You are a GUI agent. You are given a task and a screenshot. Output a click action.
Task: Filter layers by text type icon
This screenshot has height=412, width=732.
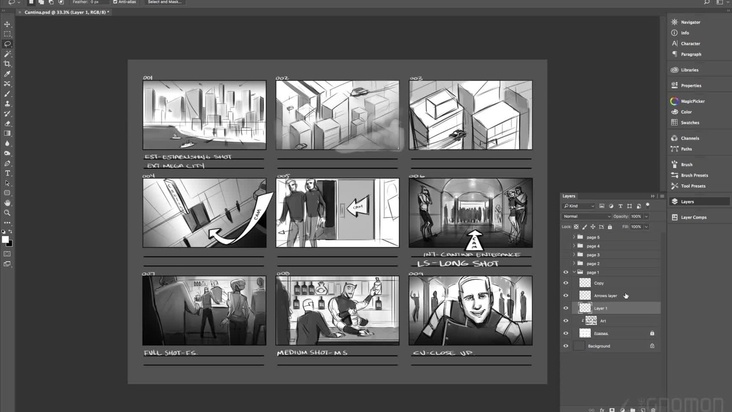click(x=620, y=206)
